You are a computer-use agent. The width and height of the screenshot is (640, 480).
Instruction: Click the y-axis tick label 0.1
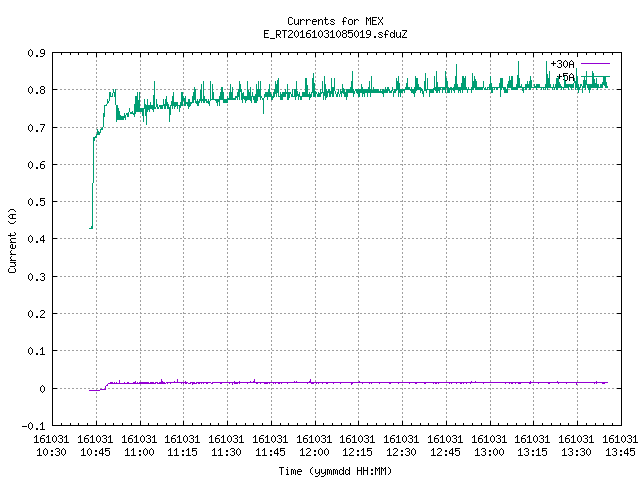[x=36, y=351]
